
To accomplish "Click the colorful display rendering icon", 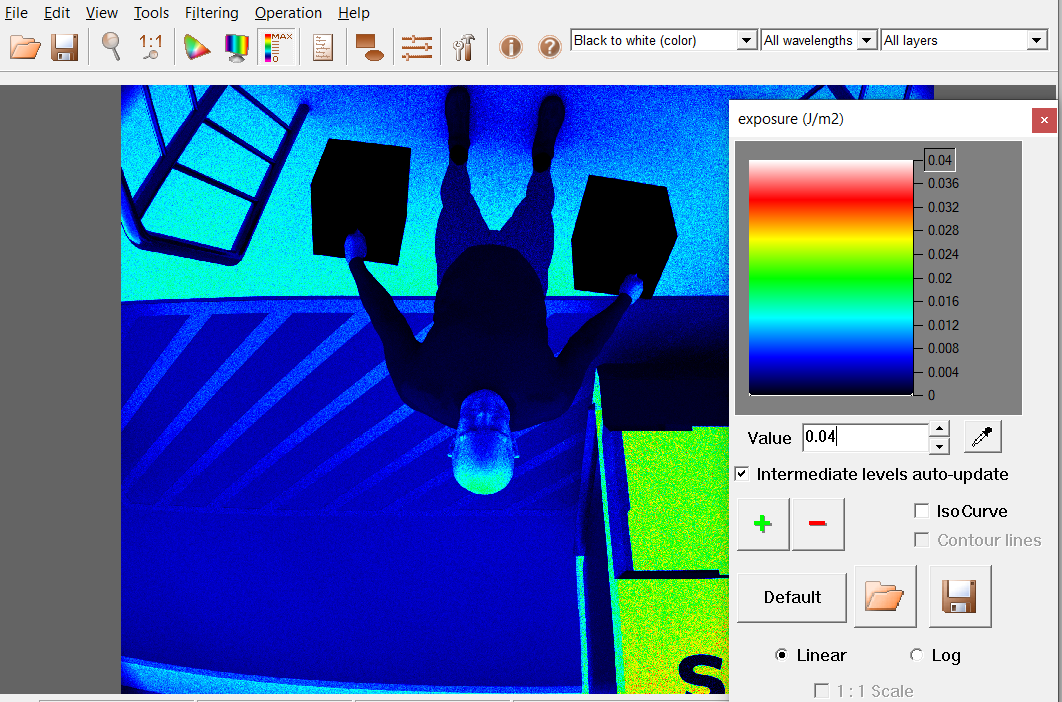I will tap(236, 47).
